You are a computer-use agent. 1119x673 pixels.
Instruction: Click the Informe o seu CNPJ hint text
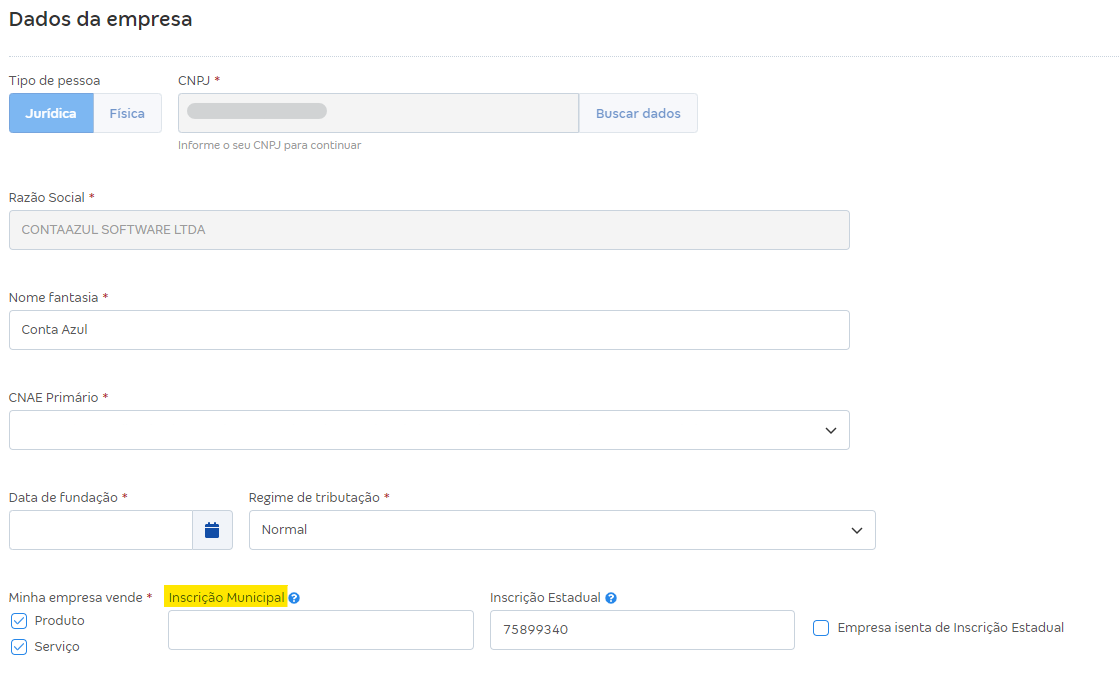tap(269, 145)
